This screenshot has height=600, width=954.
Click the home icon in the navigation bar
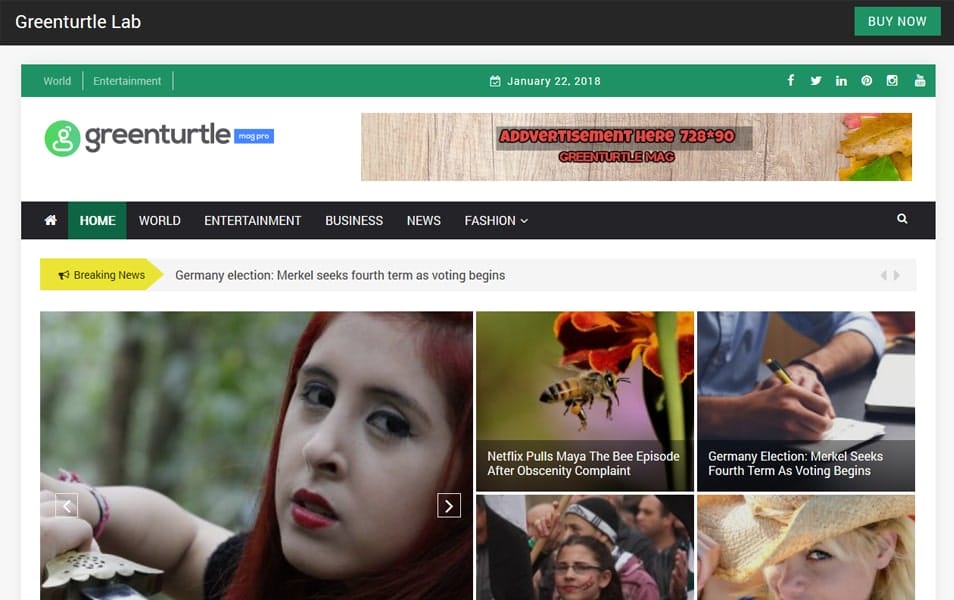point(48,220)
